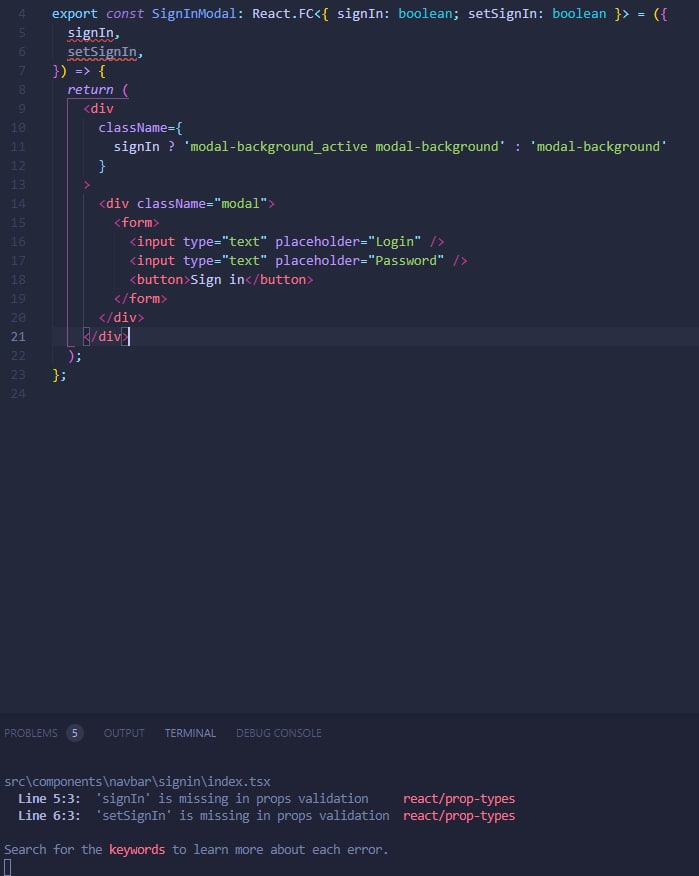Open the PROBLEMS panel tab
699x876 pixels.
(31, 733)
